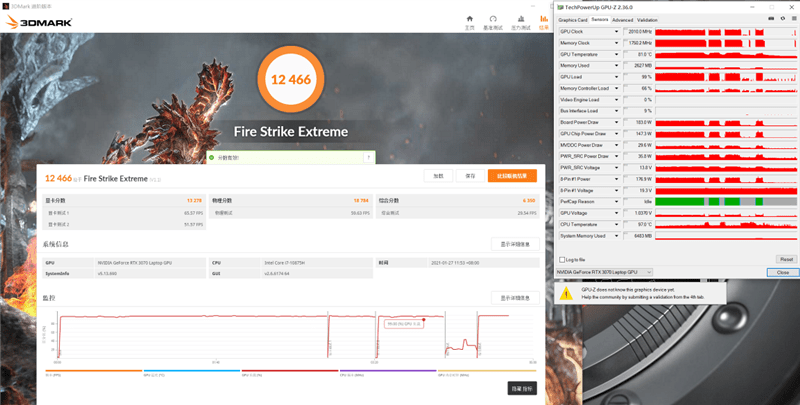Open the 3DMark stress test icon
Screen dimensions: 800x405
coord(520,19)
